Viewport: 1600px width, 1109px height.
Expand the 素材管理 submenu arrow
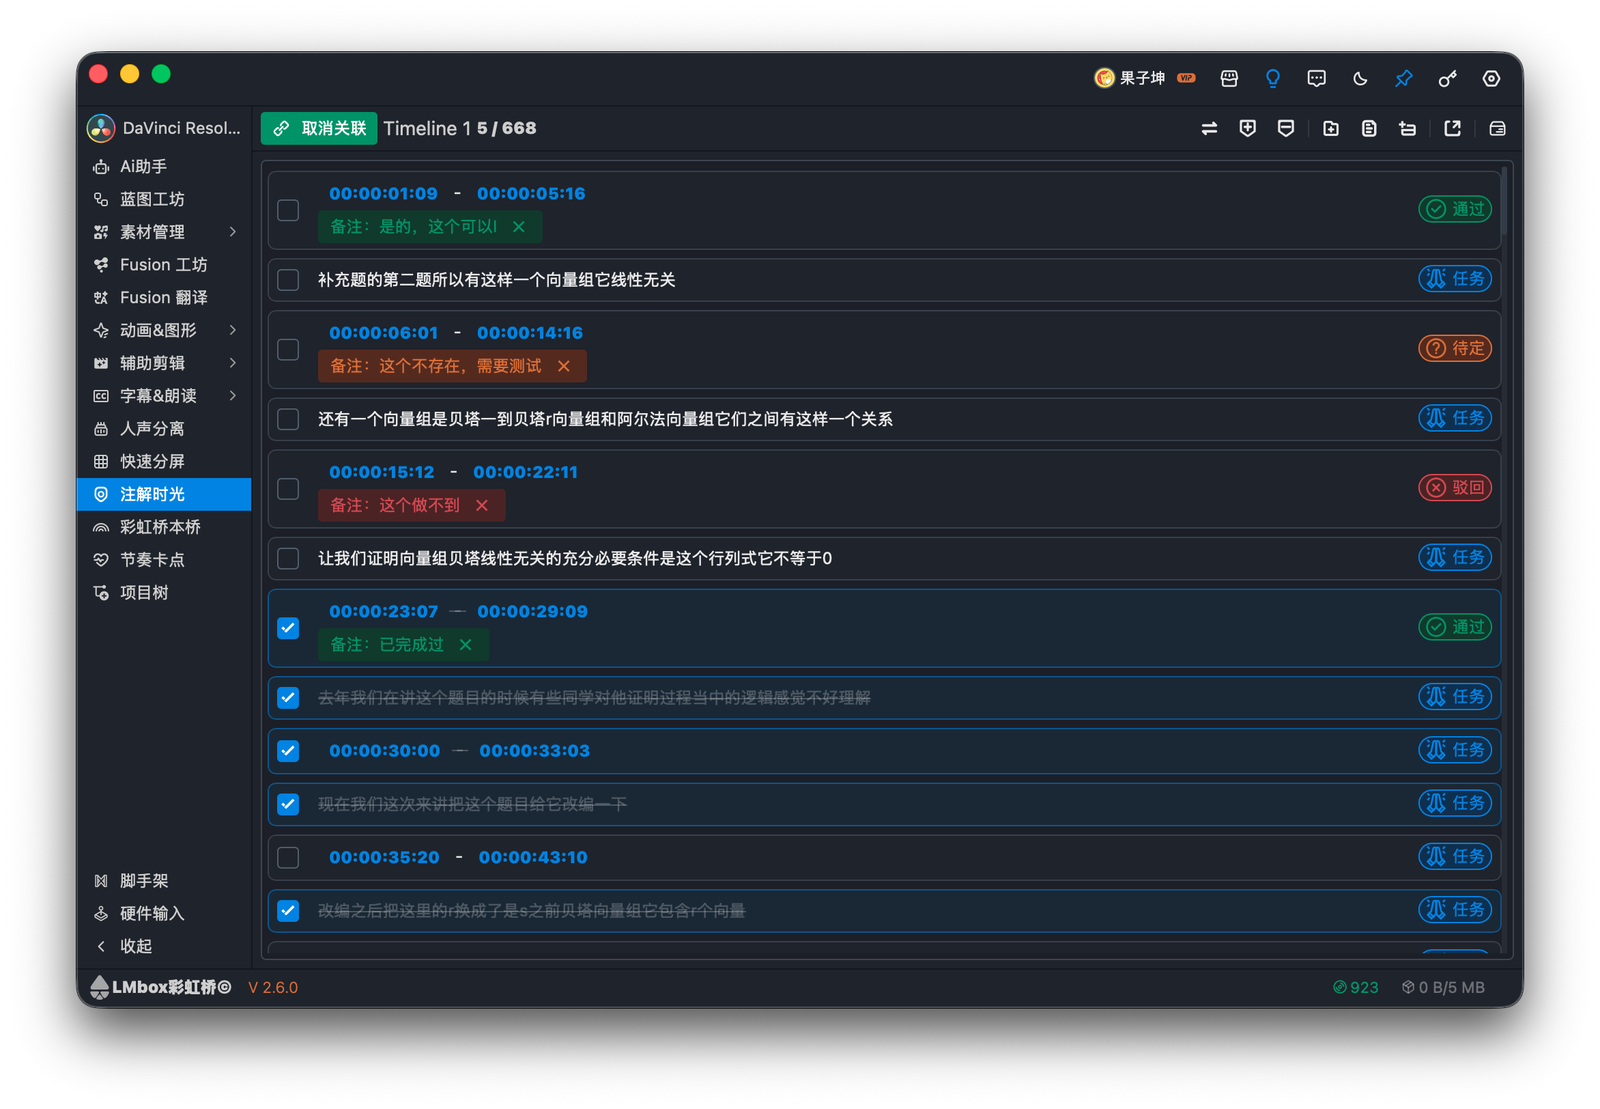coord(233,232)
